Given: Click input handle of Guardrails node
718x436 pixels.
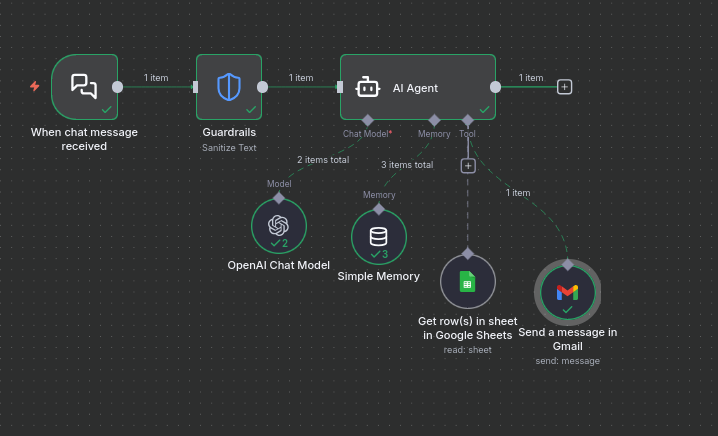Looking at the screenshot, I should [x=196, y=87].
